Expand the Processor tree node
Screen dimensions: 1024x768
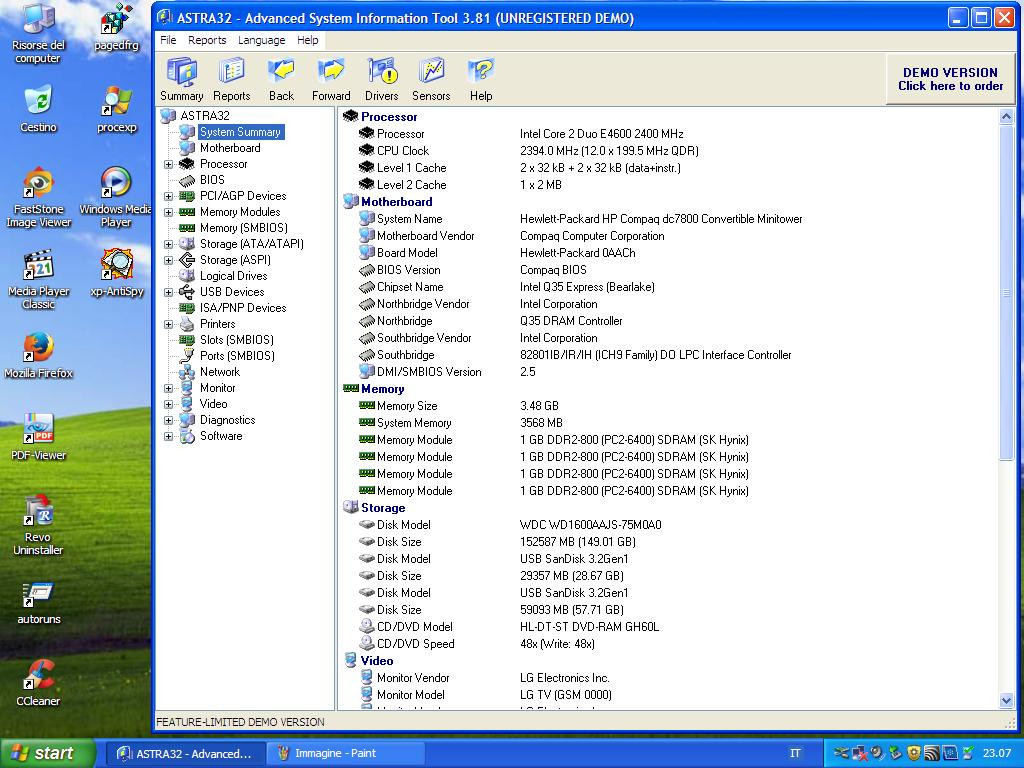(x=169, y=164)
